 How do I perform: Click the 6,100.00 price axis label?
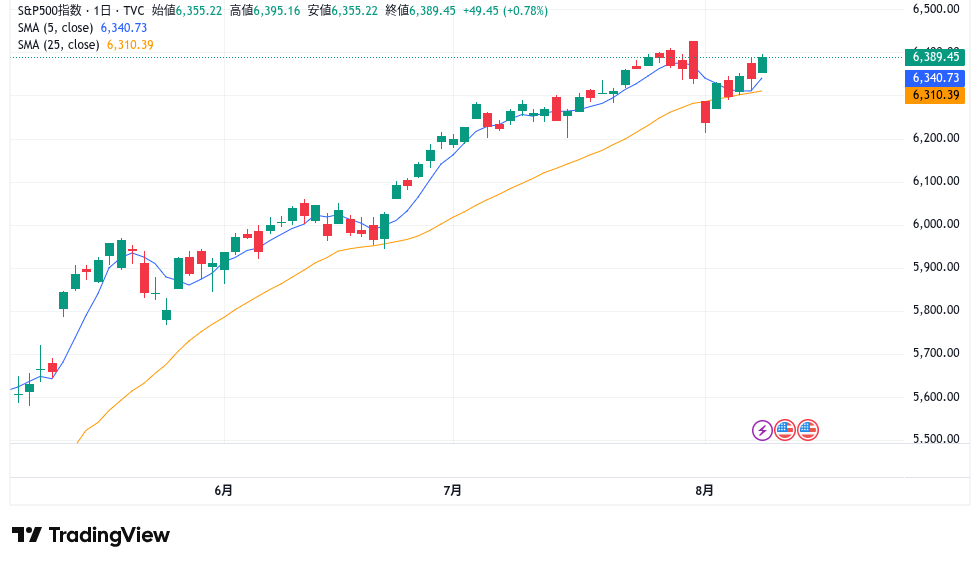(936, 181)
